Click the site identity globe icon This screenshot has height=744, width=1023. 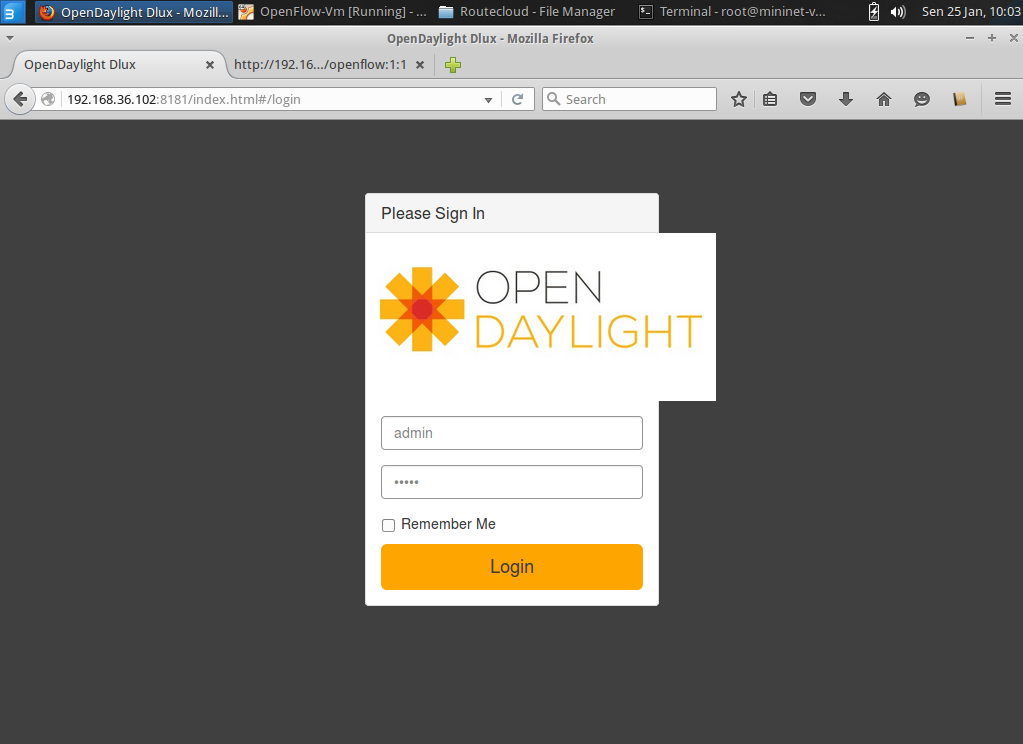48,99
